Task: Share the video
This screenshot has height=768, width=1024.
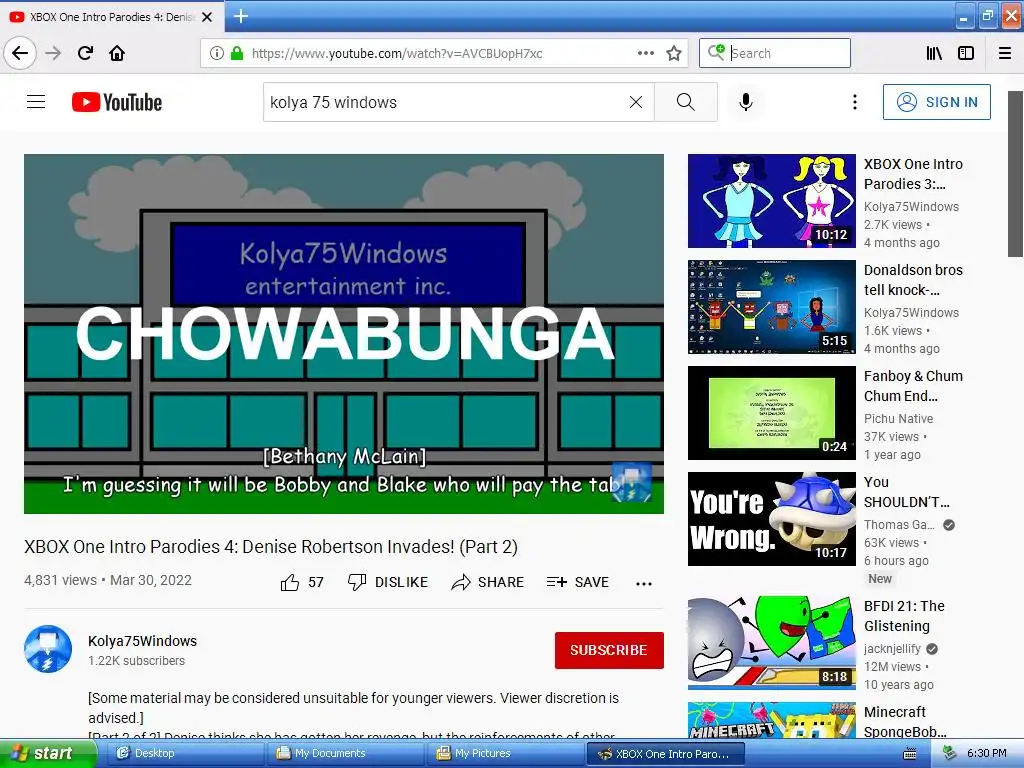Action: [488, 582]
